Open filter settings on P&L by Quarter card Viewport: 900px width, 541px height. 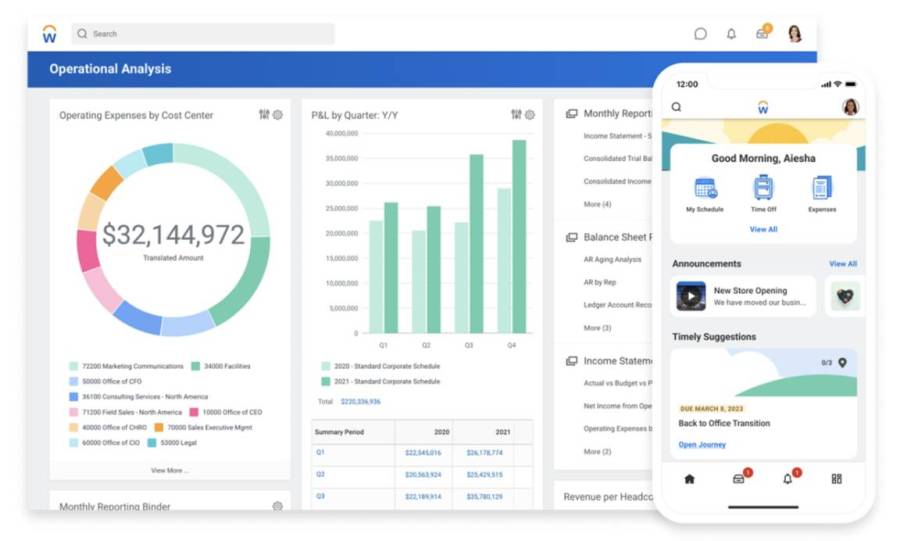tap(516, 115)
